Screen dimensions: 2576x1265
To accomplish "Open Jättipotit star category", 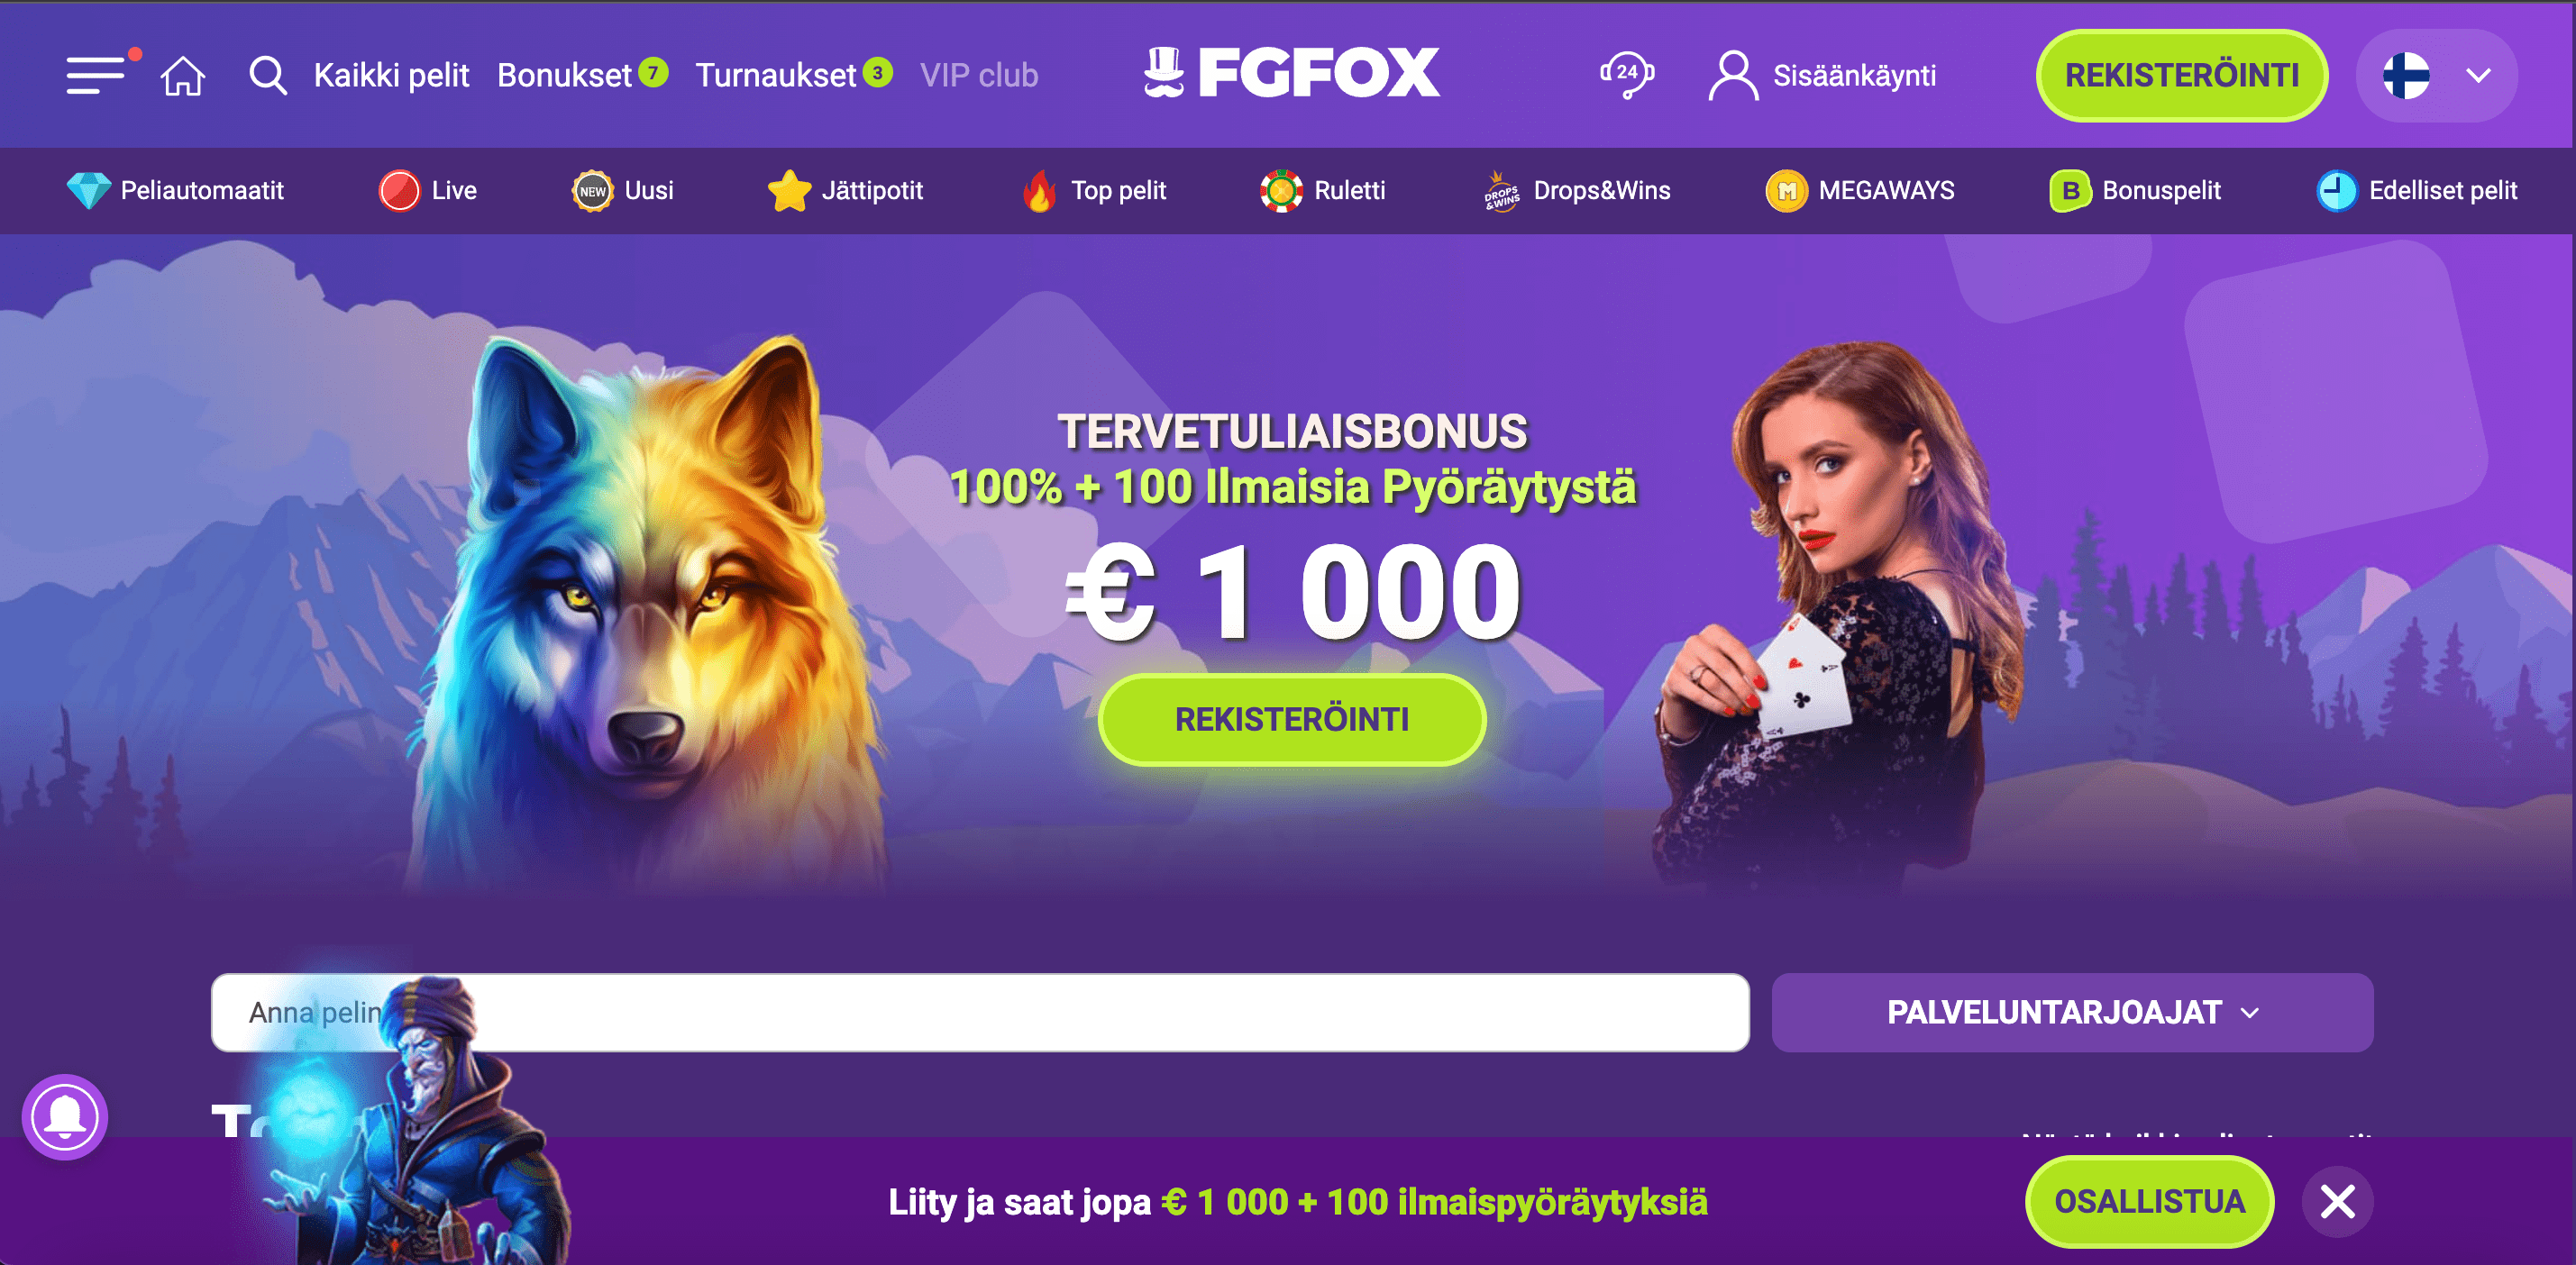I will pos(845,190).
